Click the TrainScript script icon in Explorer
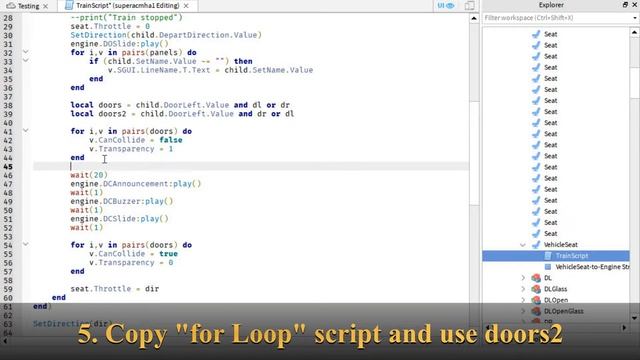 (x=548, y=256)
